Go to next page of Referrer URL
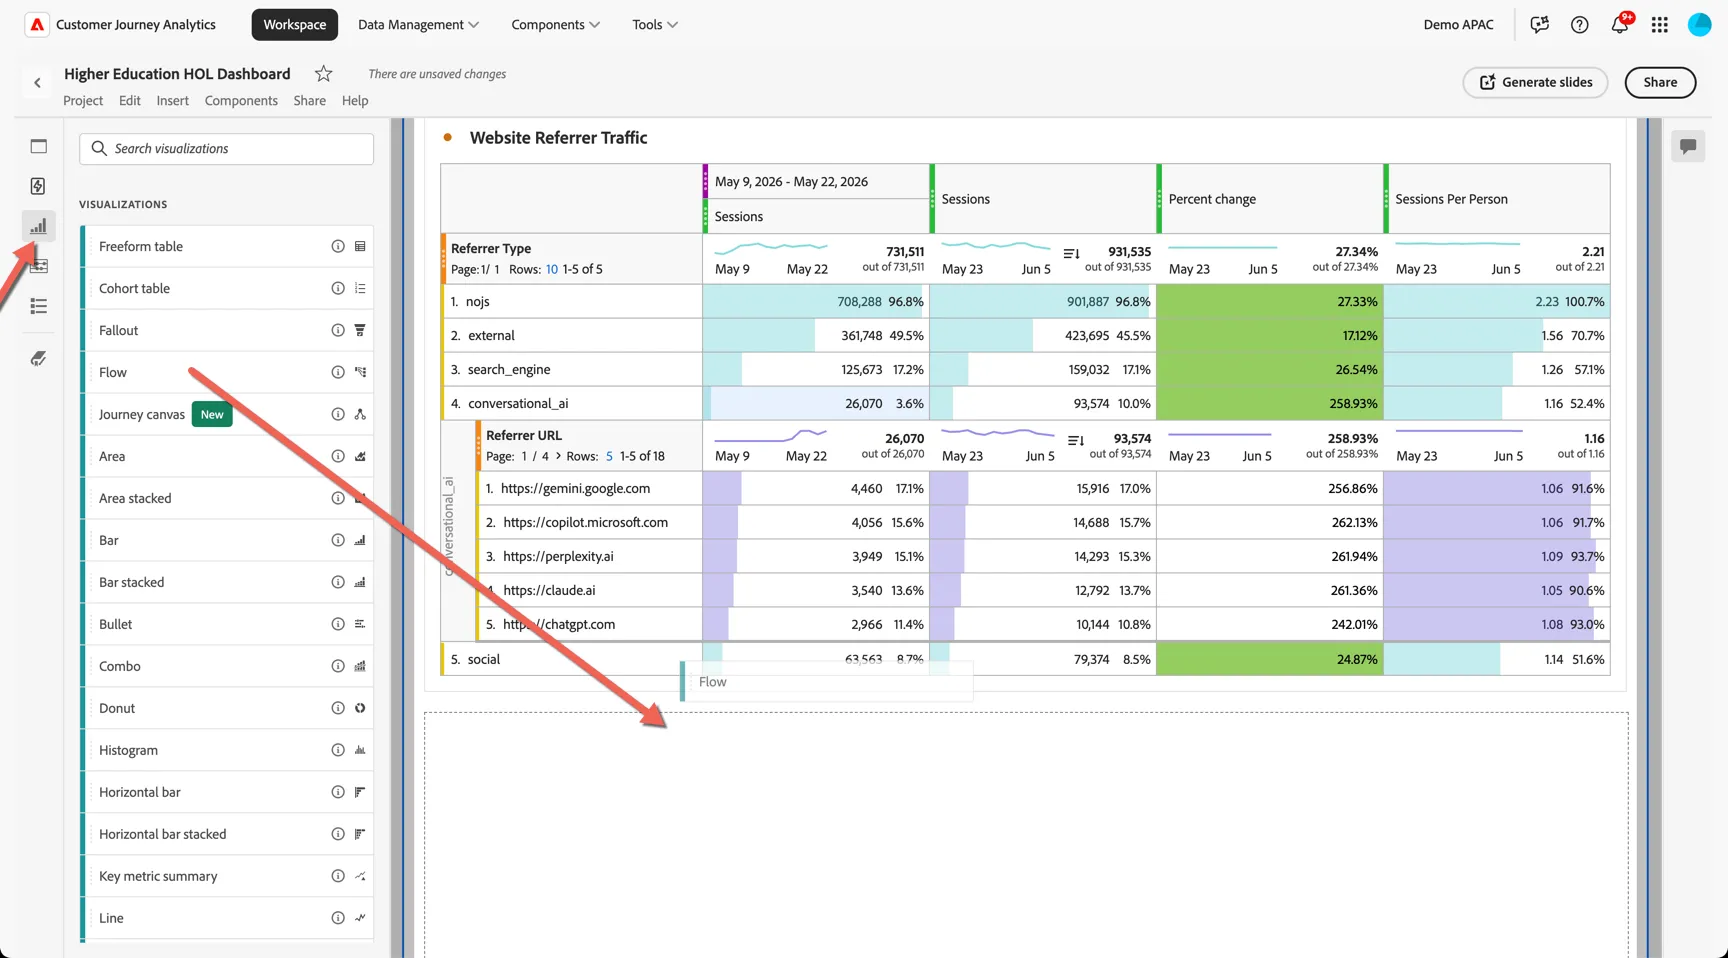 point(558,456)
